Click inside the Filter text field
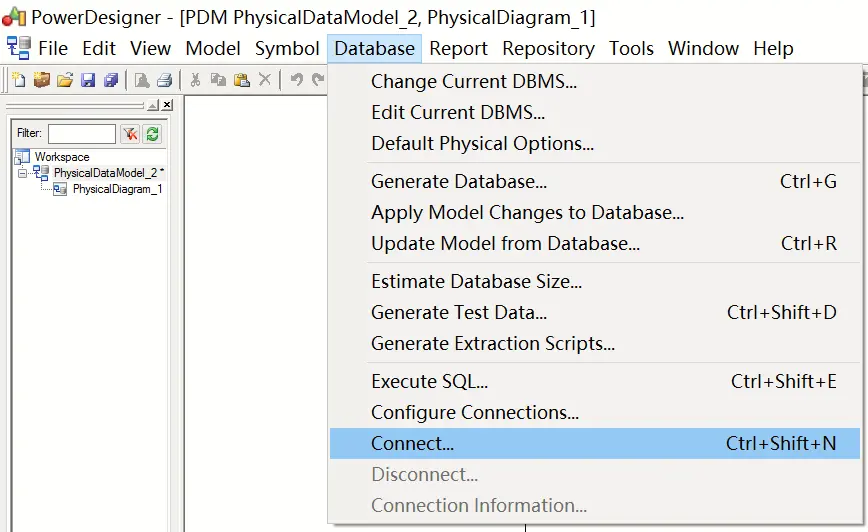The height and width of the screenshot is (532, 868). tap(81, 133)
